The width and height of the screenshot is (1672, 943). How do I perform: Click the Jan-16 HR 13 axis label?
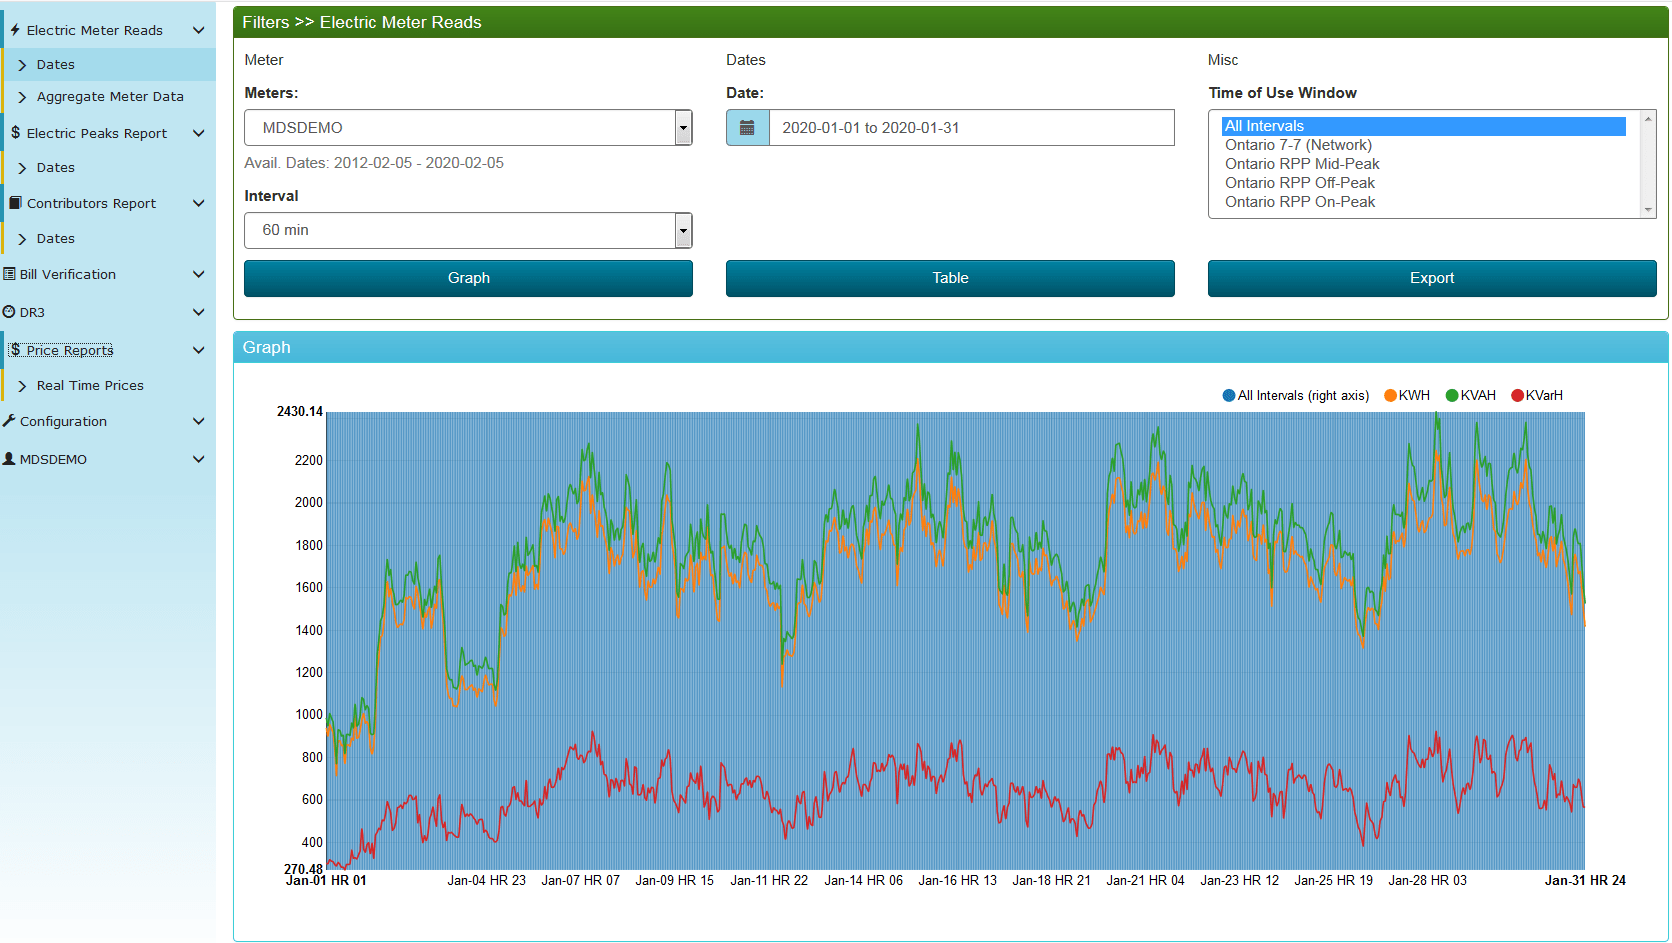click(x=957, y=881)
